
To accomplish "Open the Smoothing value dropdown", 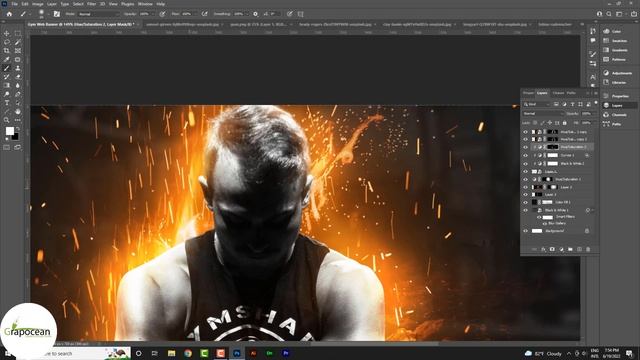I will coord(246,14).
